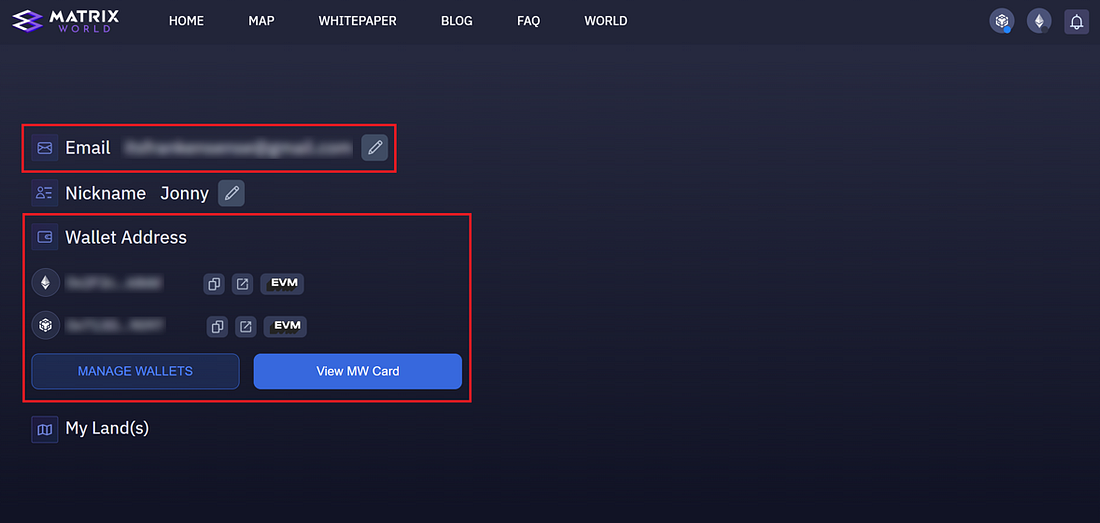Open the WHITEPAPER link in navigation
The height and width of the screenshot is (523, 1100).
coord(357,21)
